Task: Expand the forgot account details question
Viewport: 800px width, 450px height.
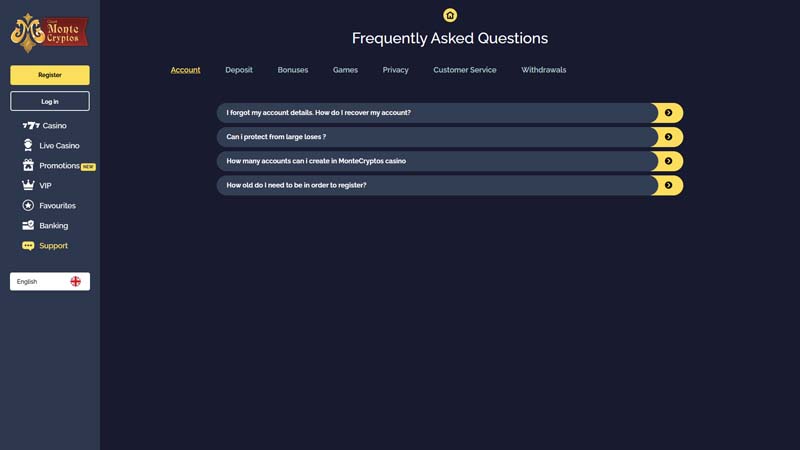Action: pos(667,113)
